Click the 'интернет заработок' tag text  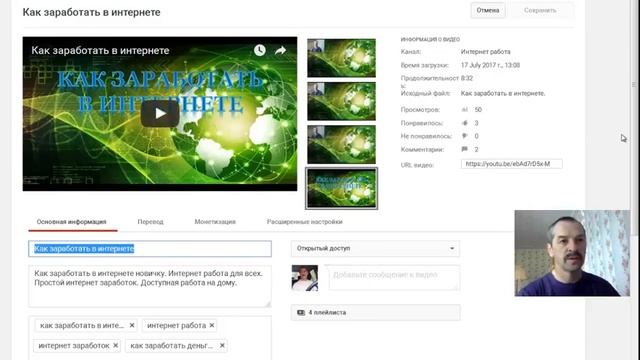74,345
